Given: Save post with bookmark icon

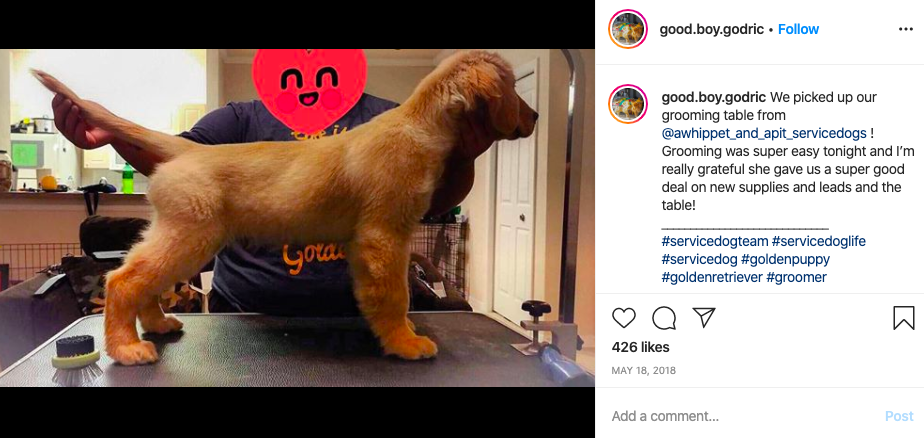Looking at the screenshot, I should 903,318.
